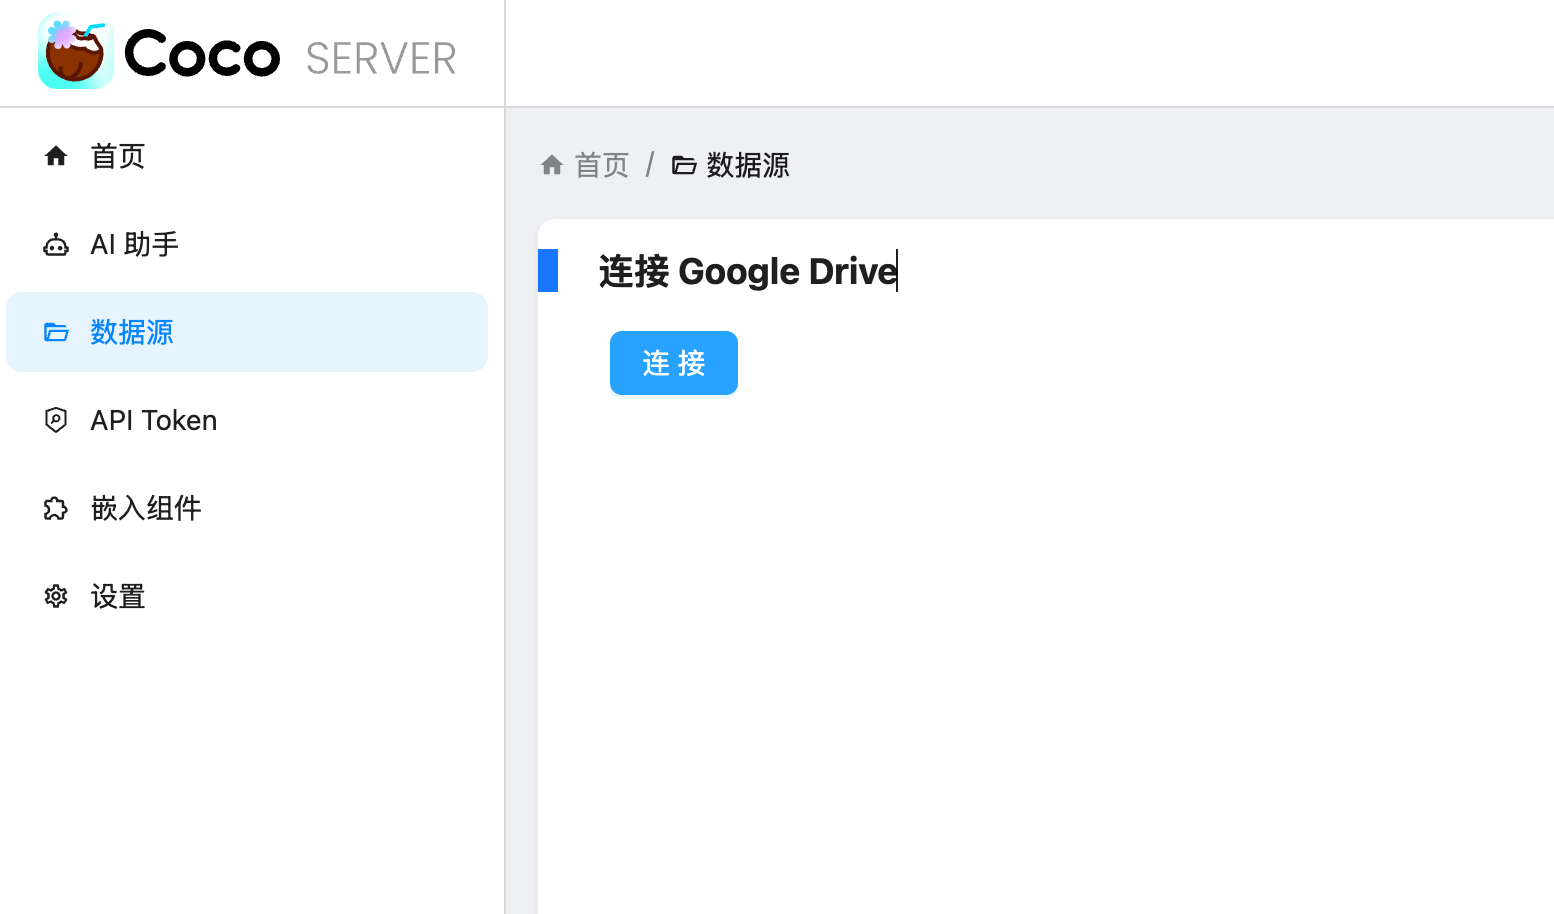Image resolution: width=1554 pixels, height=914 pixels.
Task: Open the API Token menu item
Action: [247, 420]
